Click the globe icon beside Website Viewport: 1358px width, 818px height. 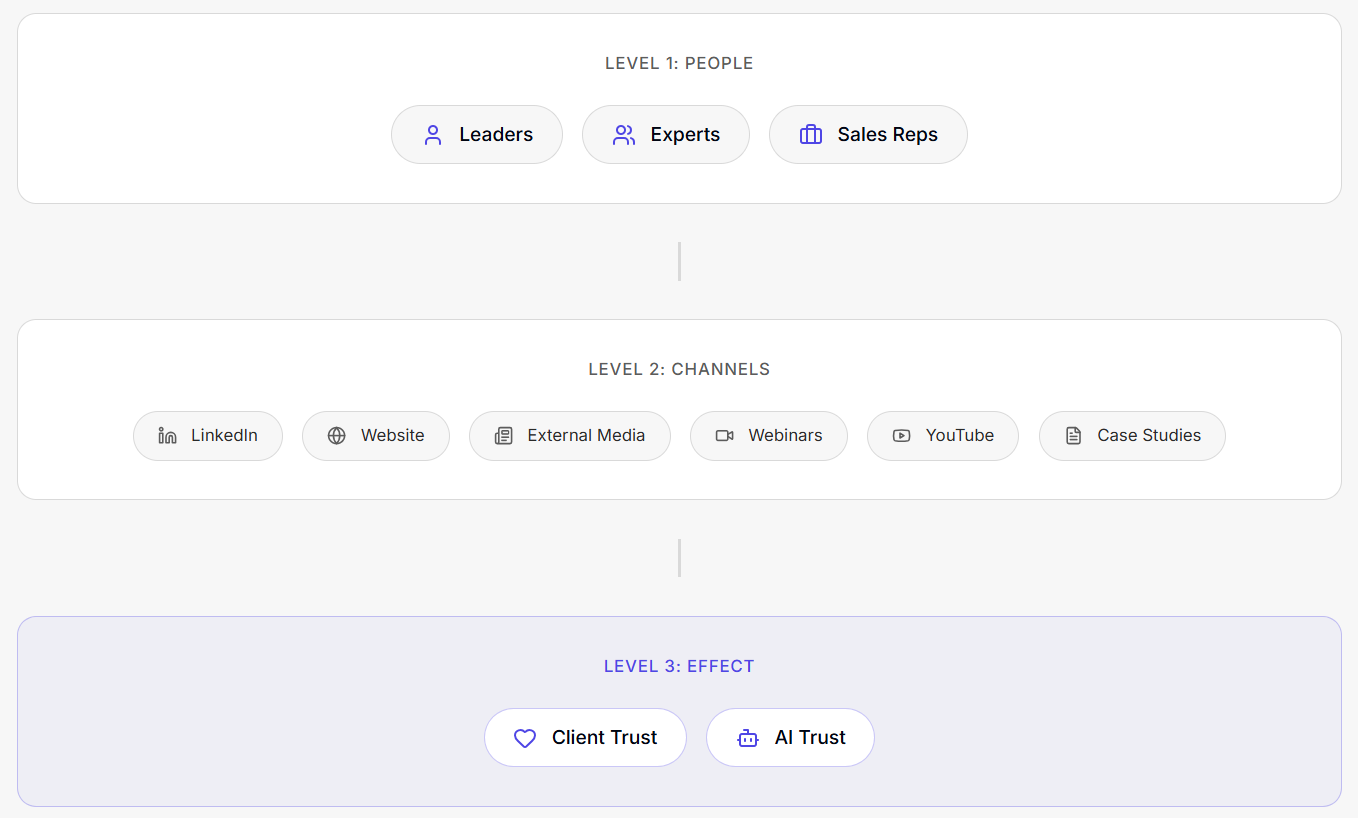pyautogui.click(x=337, y=436)
